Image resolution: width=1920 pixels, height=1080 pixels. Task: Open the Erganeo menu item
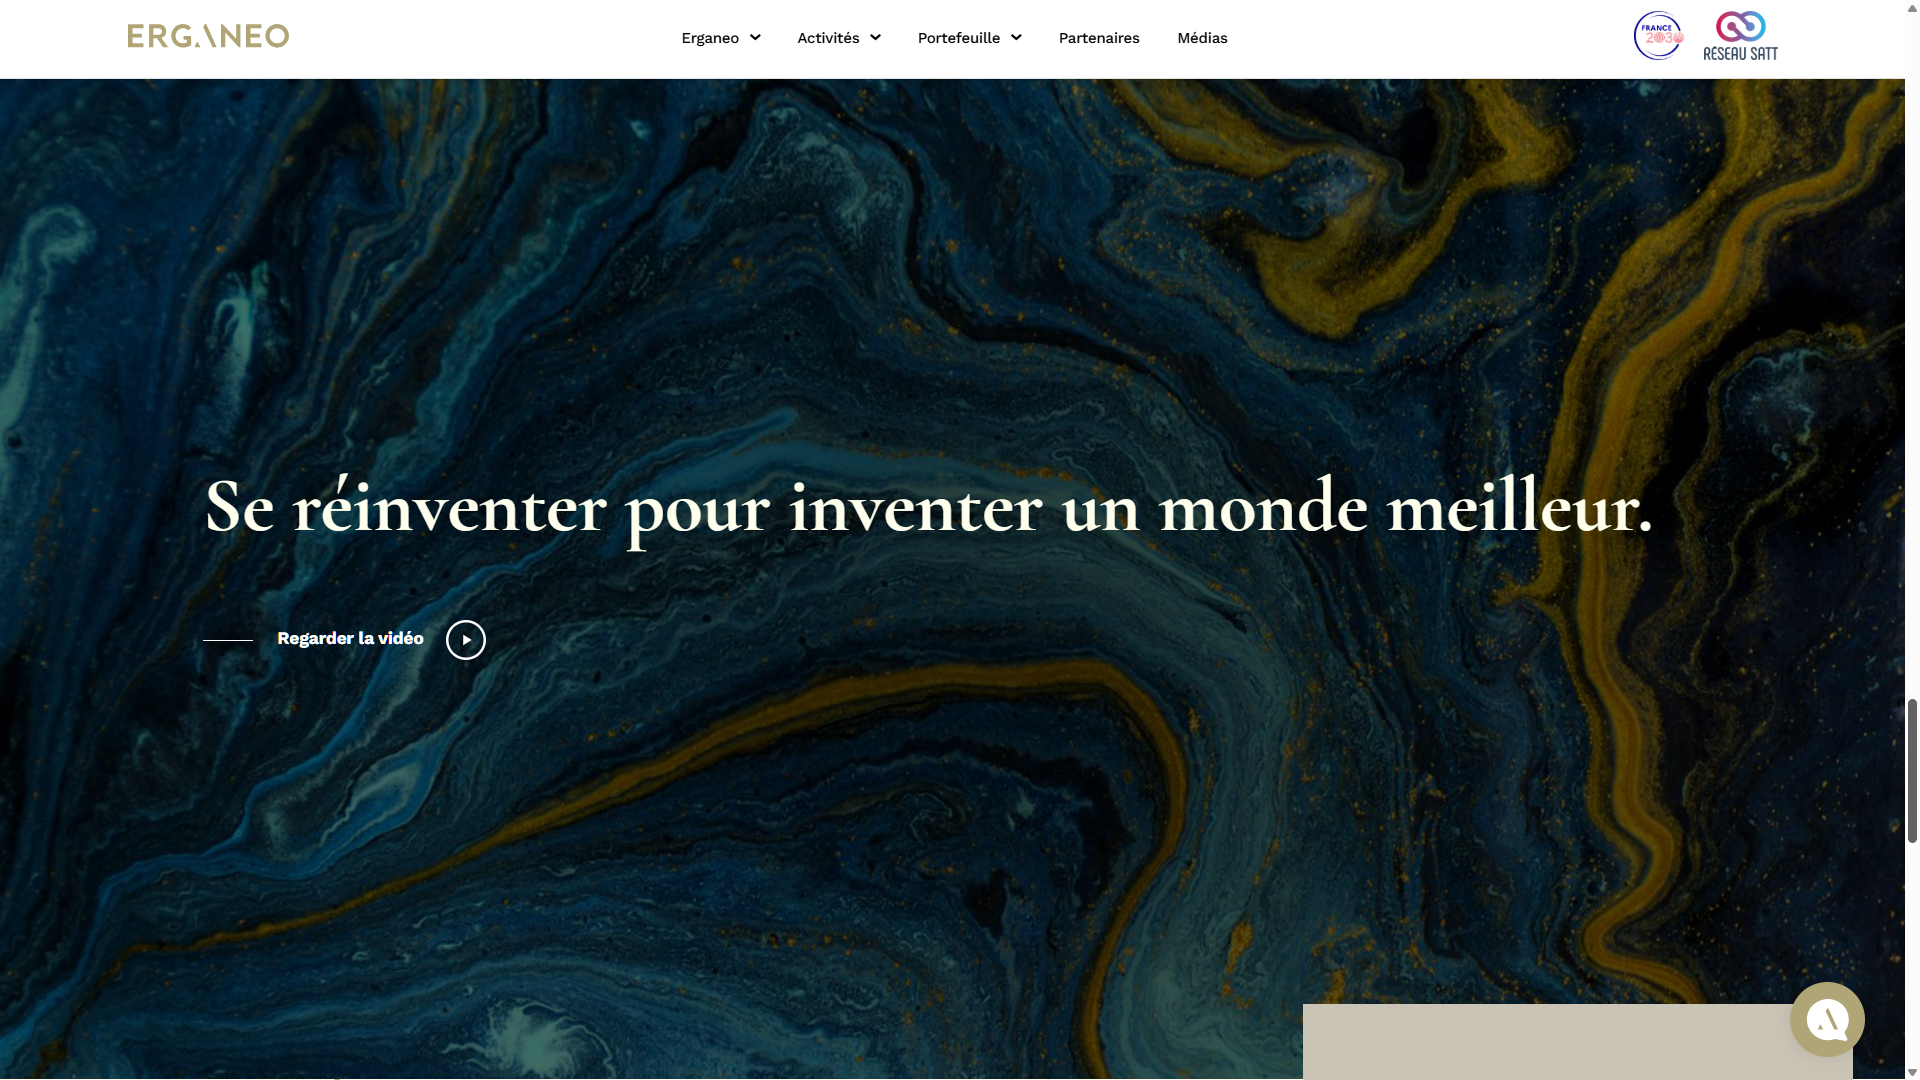tap(710, 38)
